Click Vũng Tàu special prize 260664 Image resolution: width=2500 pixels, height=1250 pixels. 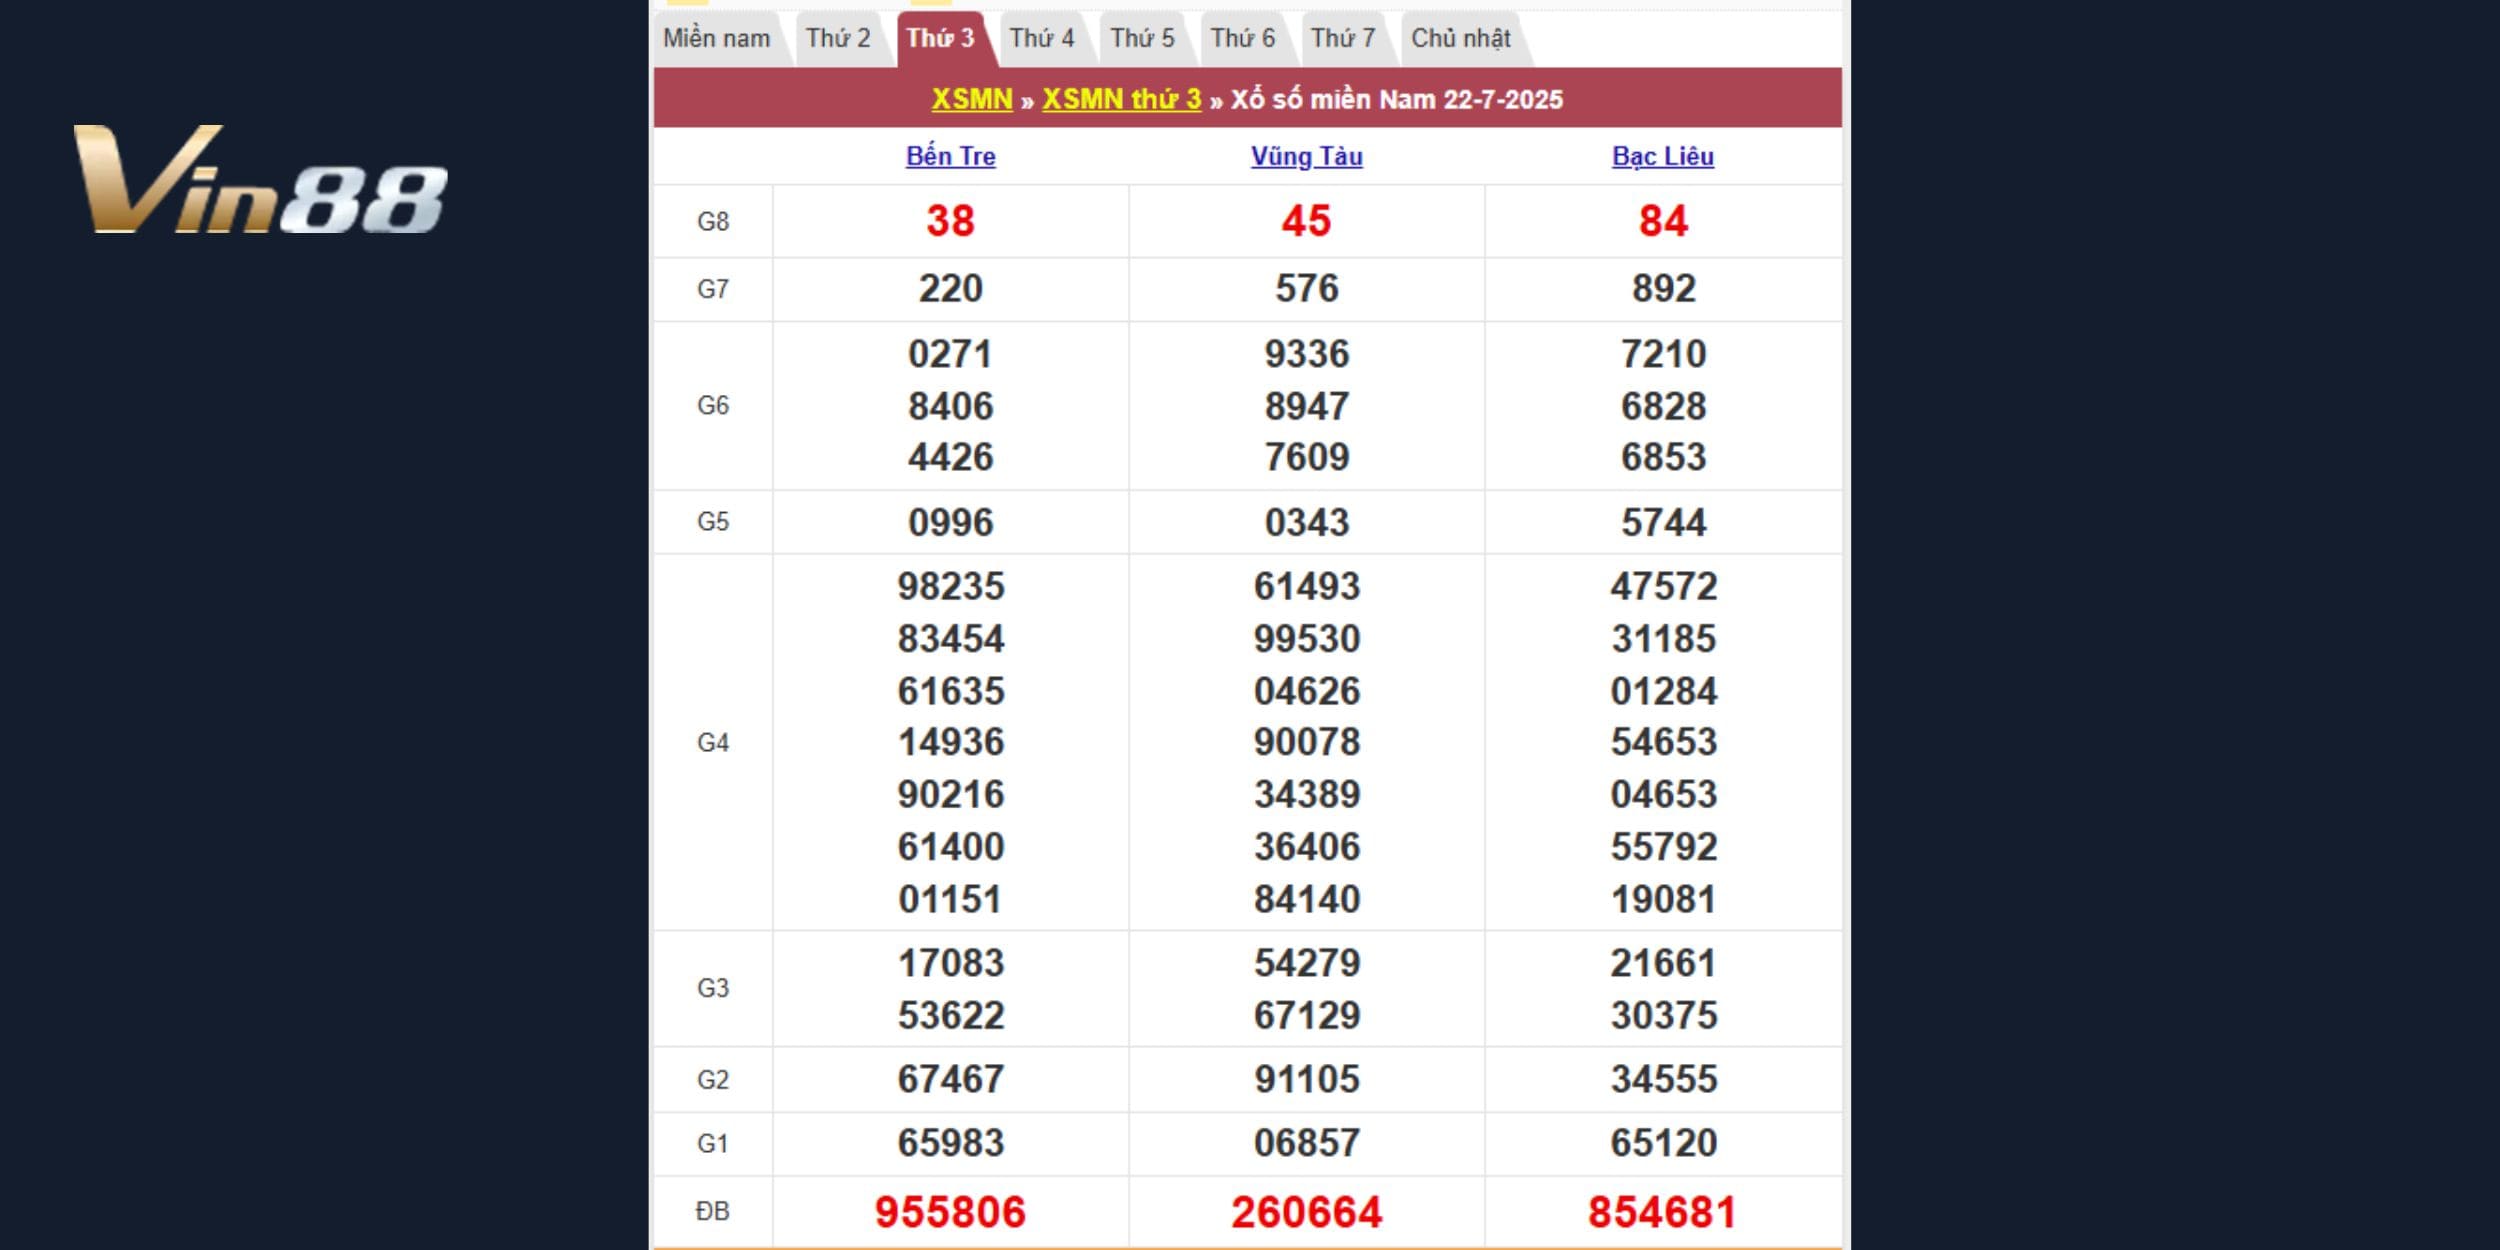(1306, 1212)
